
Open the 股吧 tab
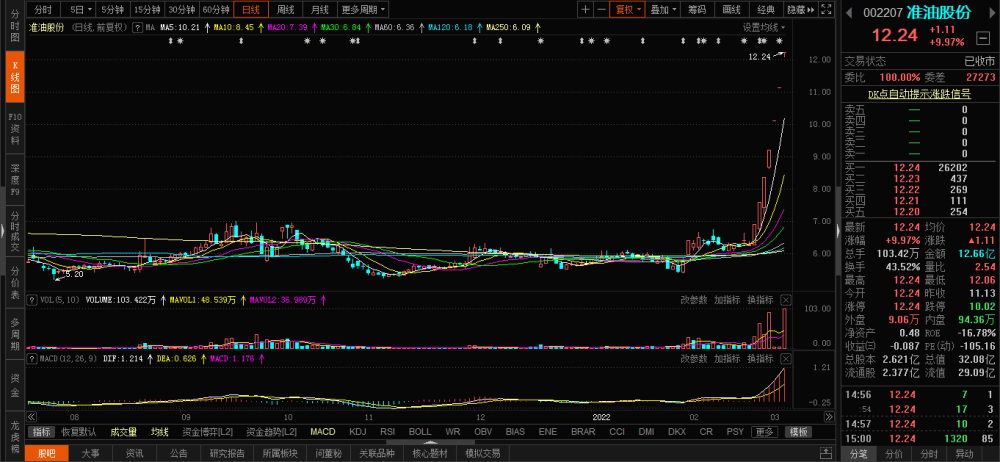point(47,454)
